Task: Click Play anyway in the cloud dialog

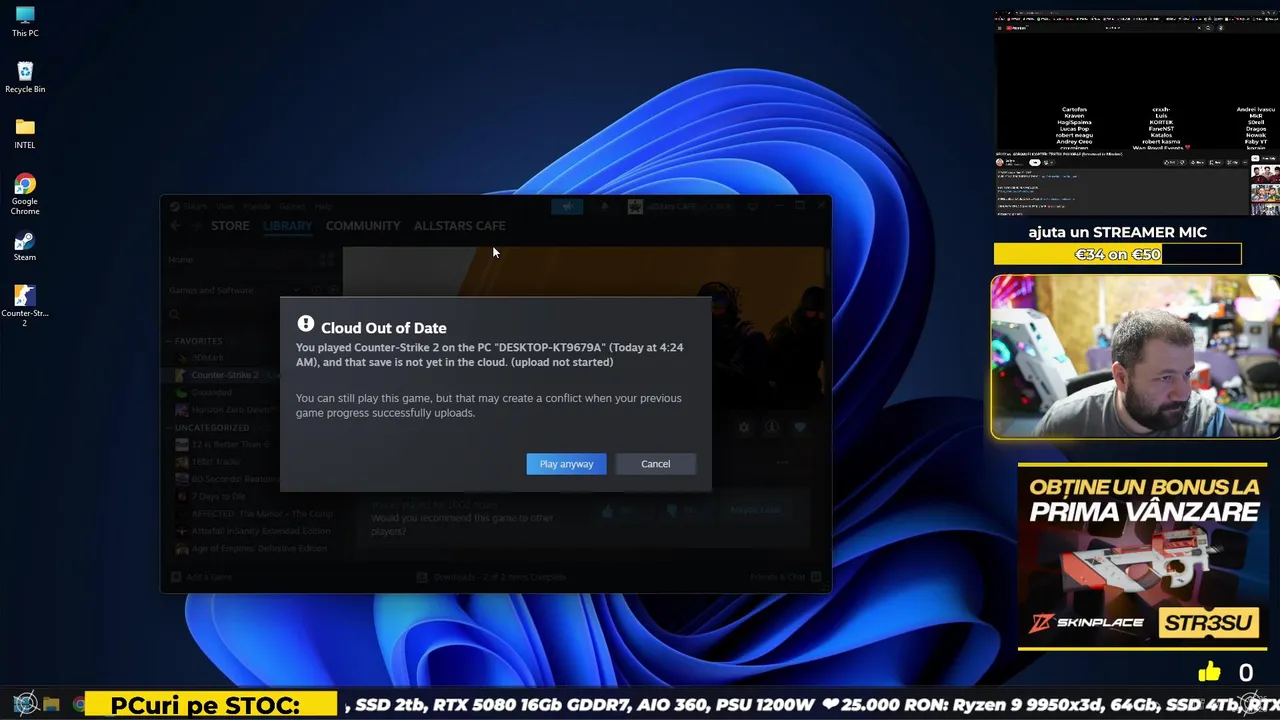Action: tap(566, 464)
